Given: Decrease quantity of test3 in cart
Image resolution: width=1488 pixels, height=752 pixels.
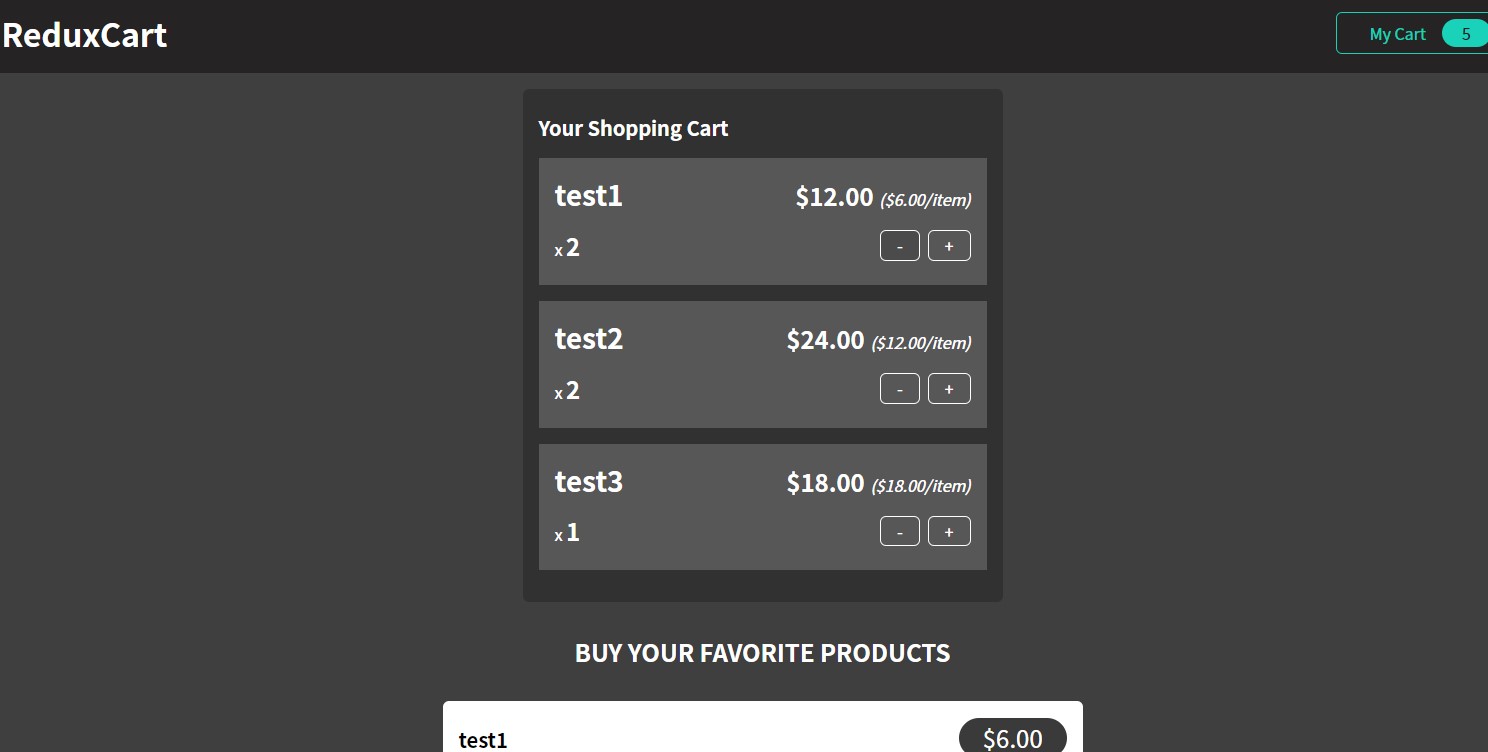Looking at the screenshot, I should (899, 531).
